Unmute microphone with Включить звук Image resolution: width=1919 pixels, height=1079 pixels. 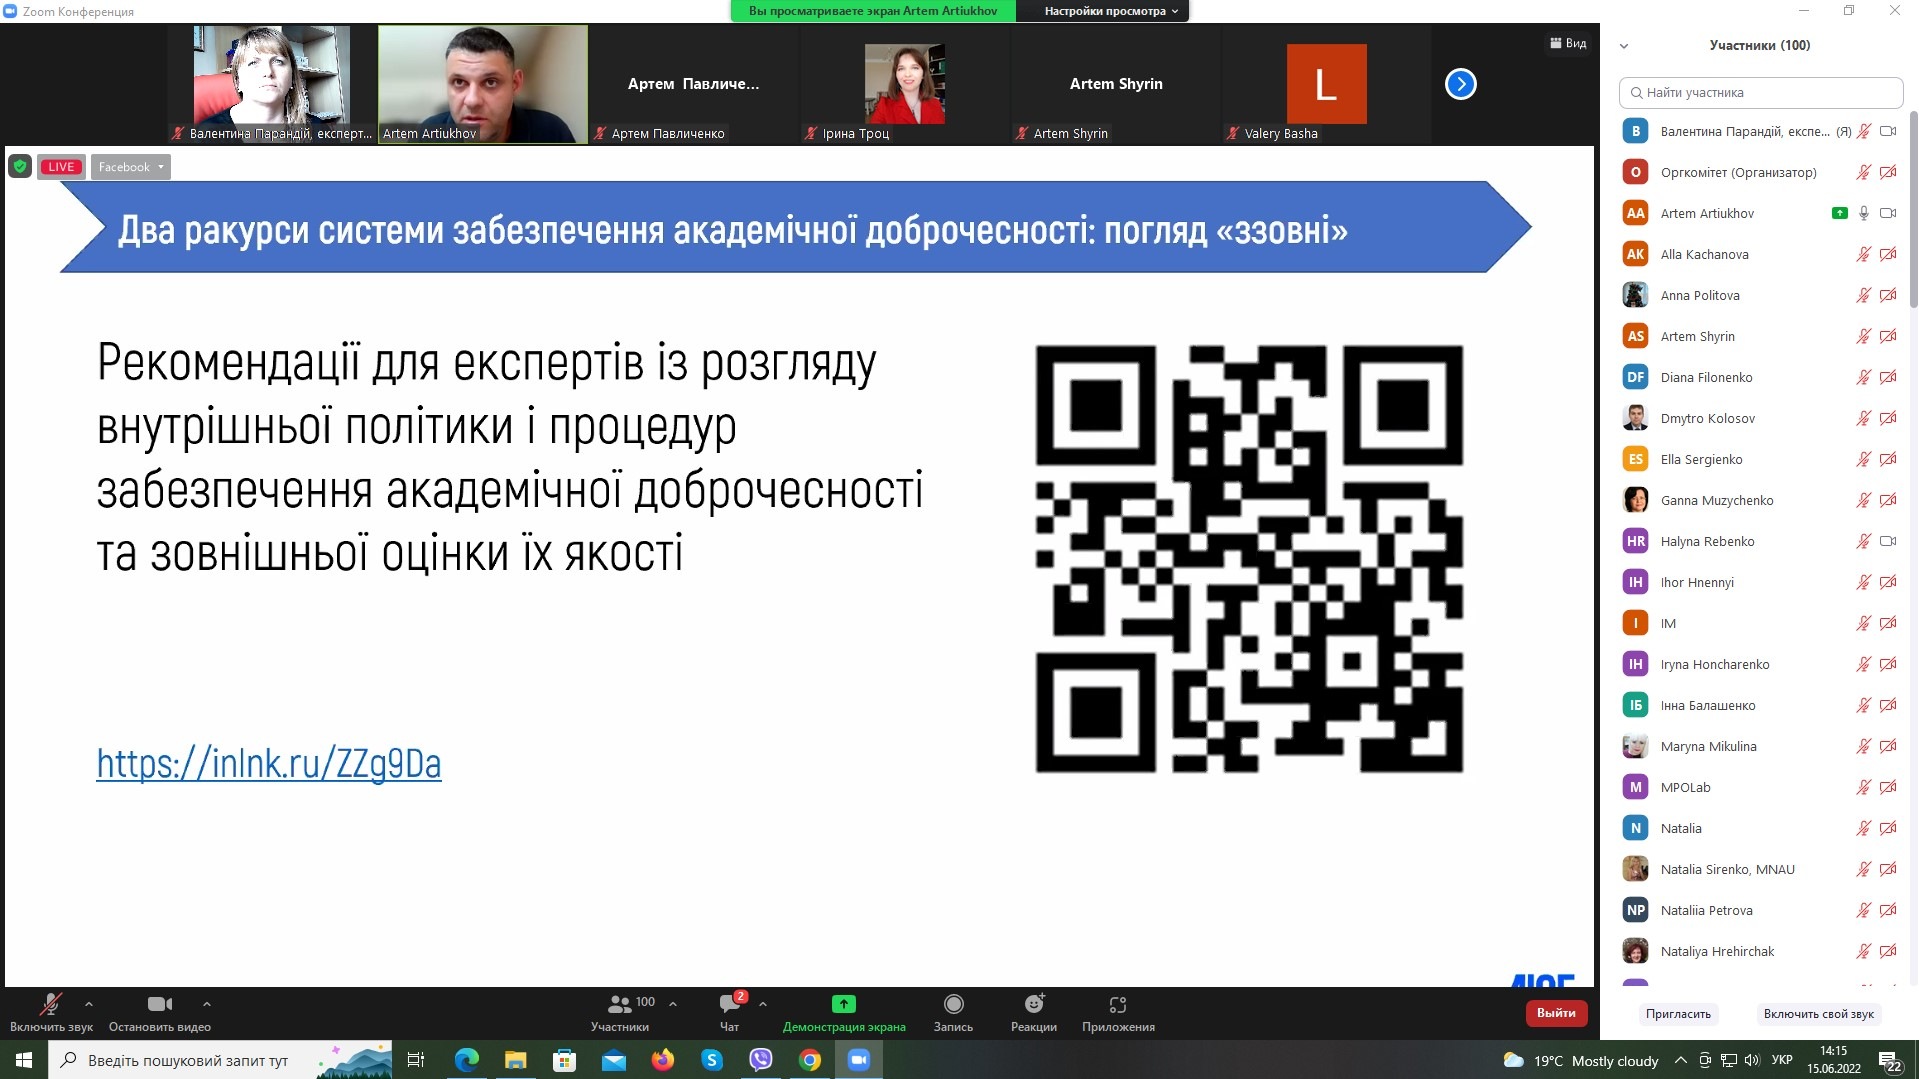(50, 1005)
